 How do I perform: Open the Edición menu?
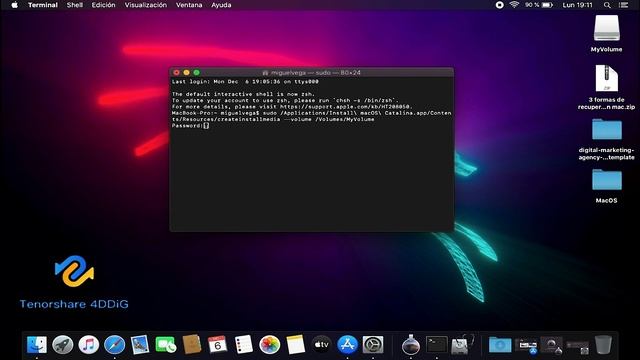click(x=103, y=5)
